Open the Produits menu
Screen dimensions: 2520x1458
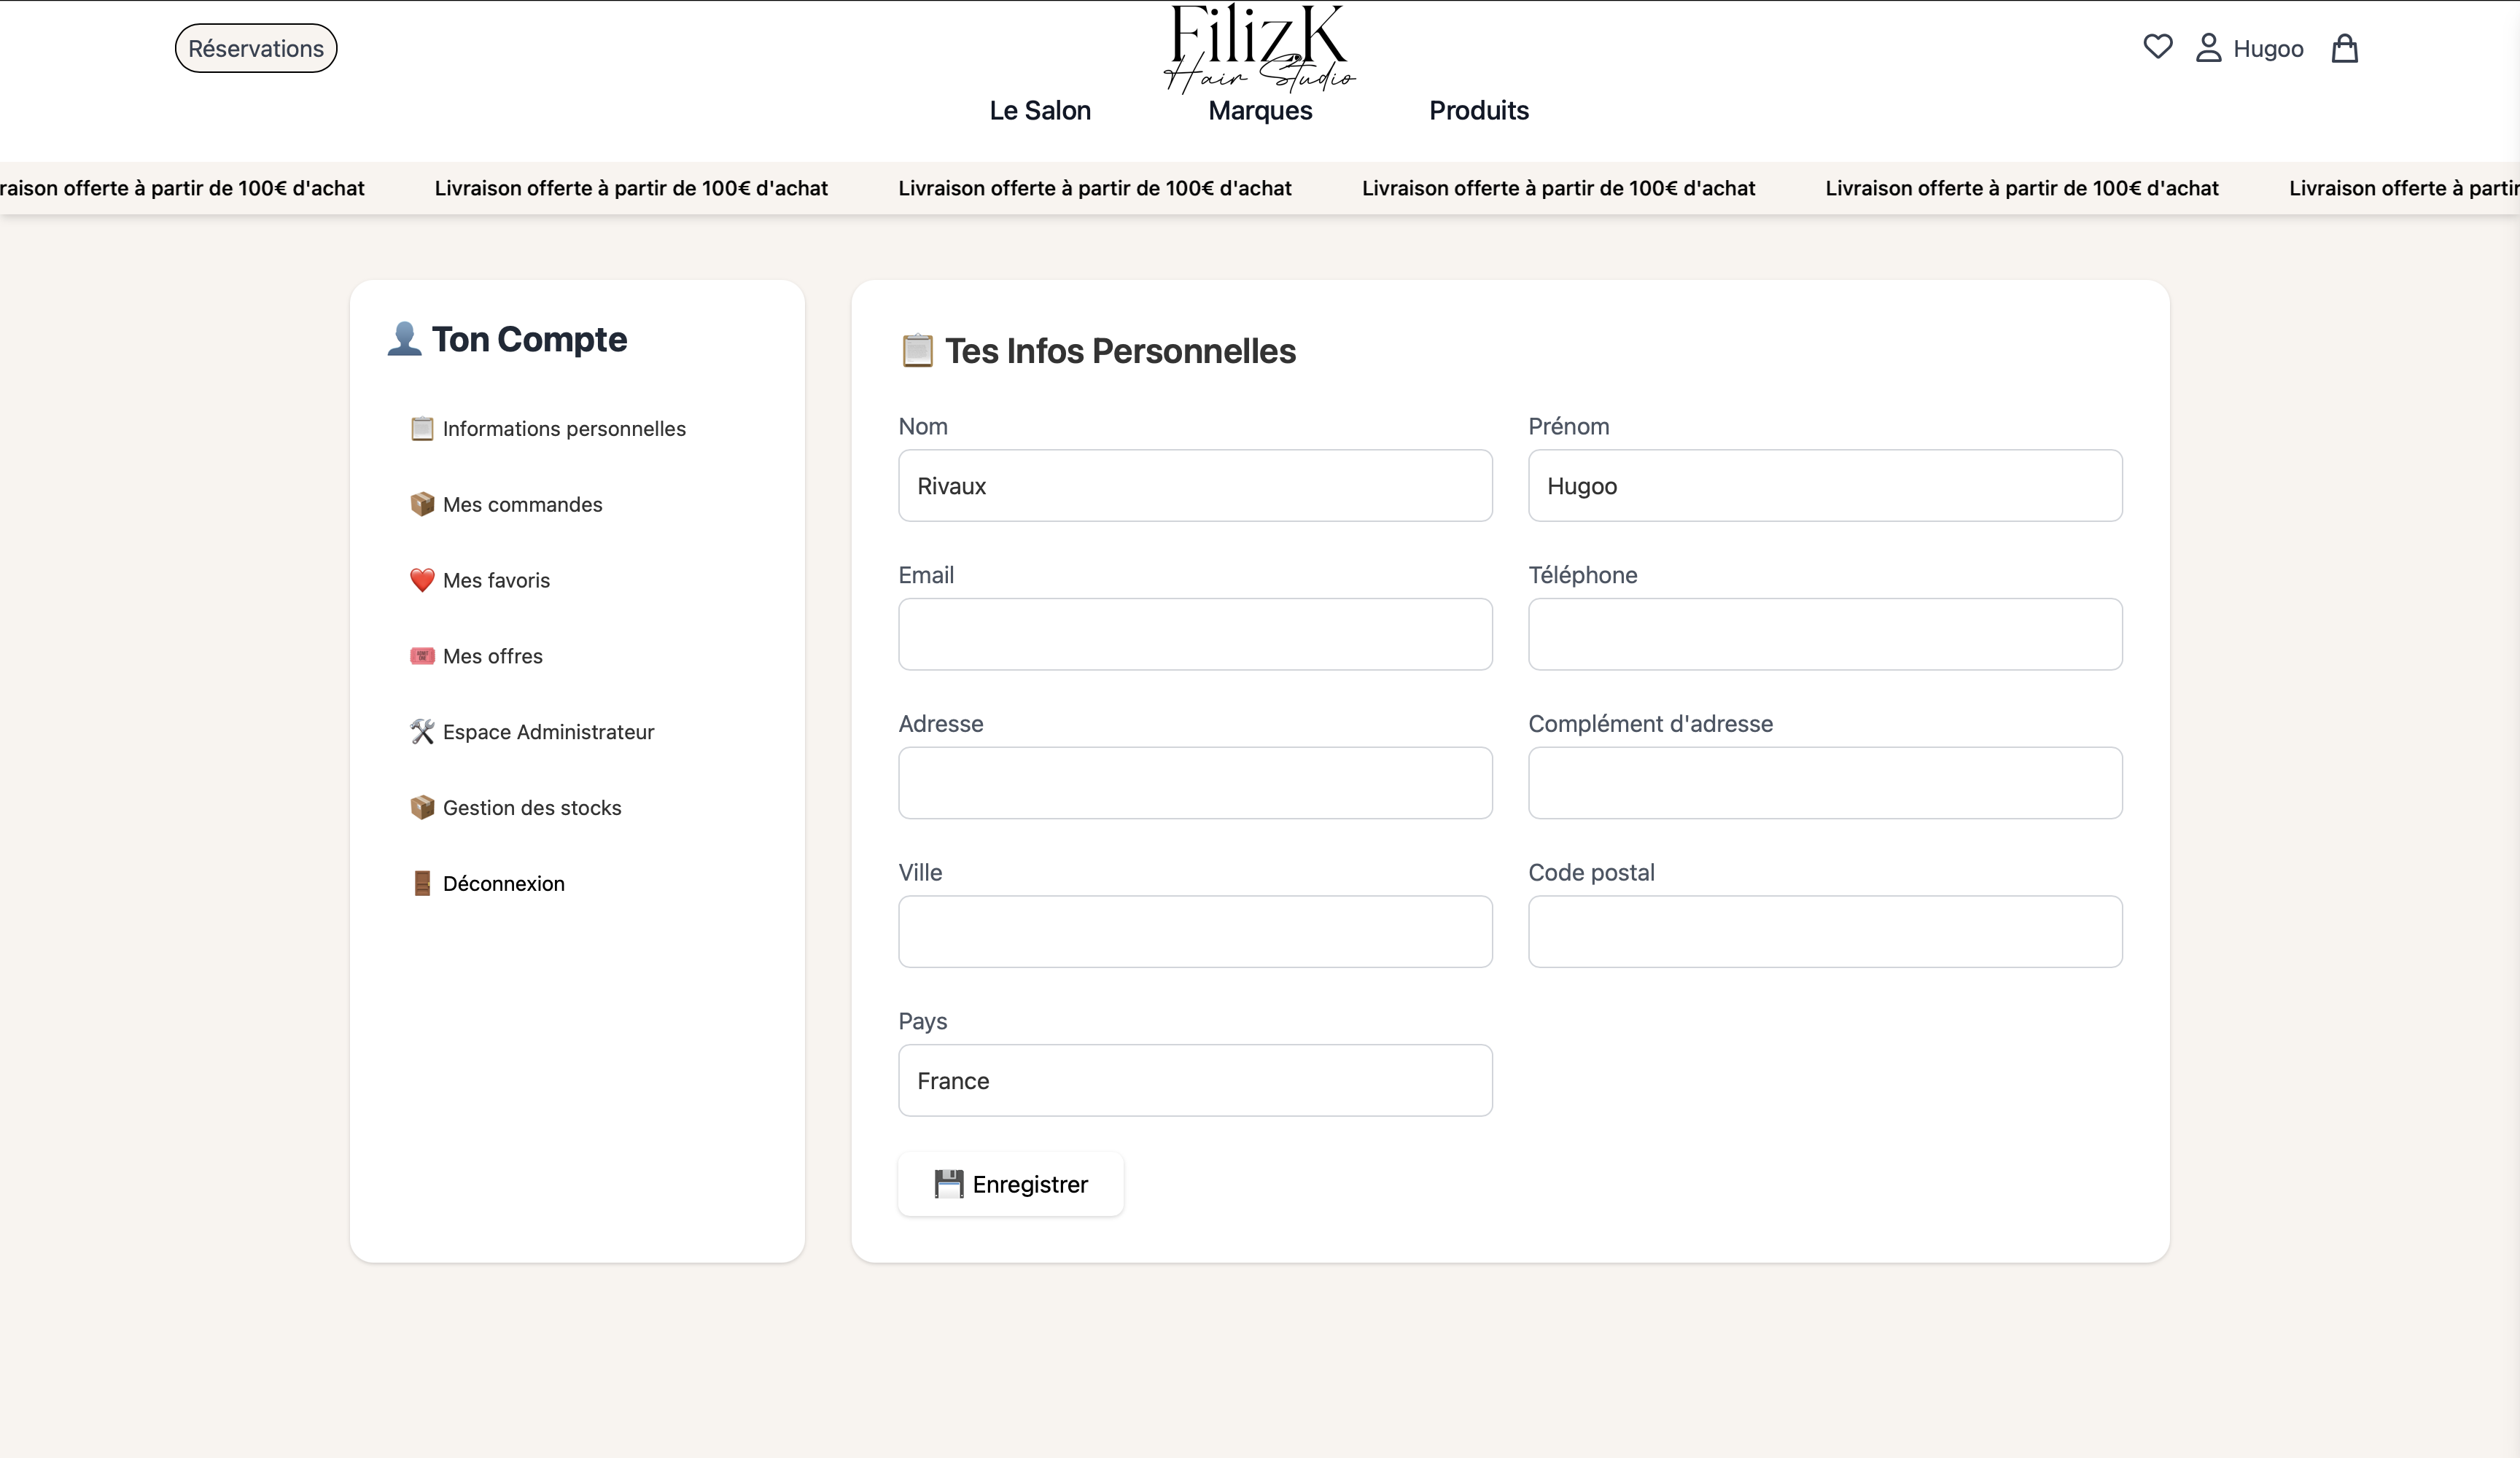point(1478,110)
